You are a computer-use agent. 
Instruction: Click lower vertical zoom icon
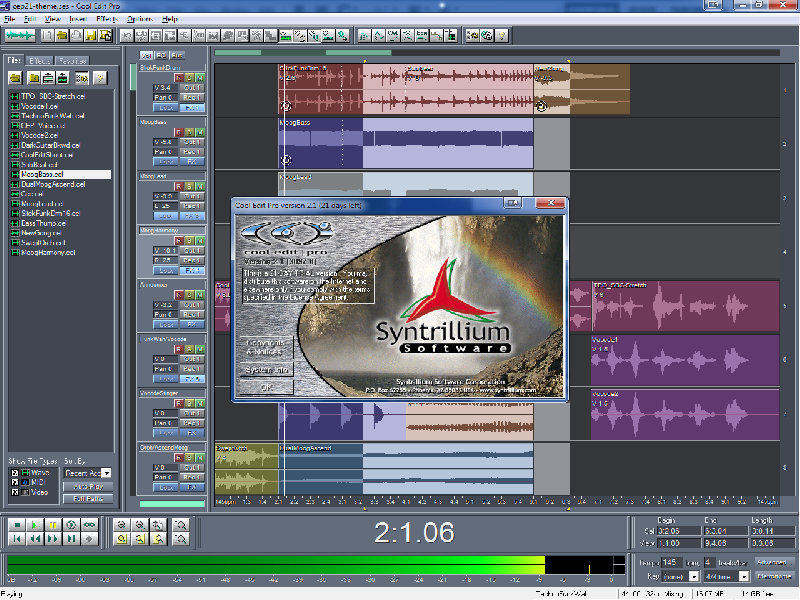click(181, 538)
